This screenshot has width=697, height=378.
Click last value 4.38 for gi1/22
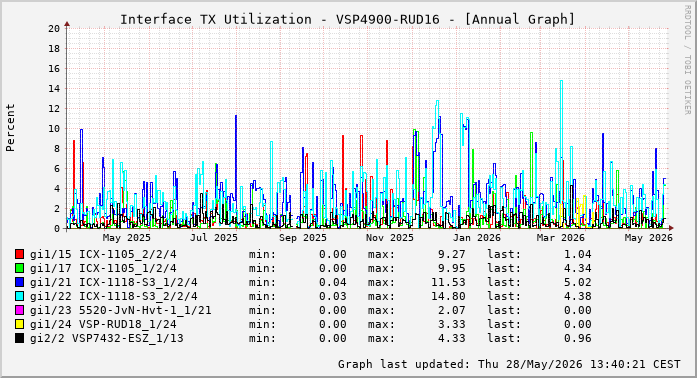578,296
